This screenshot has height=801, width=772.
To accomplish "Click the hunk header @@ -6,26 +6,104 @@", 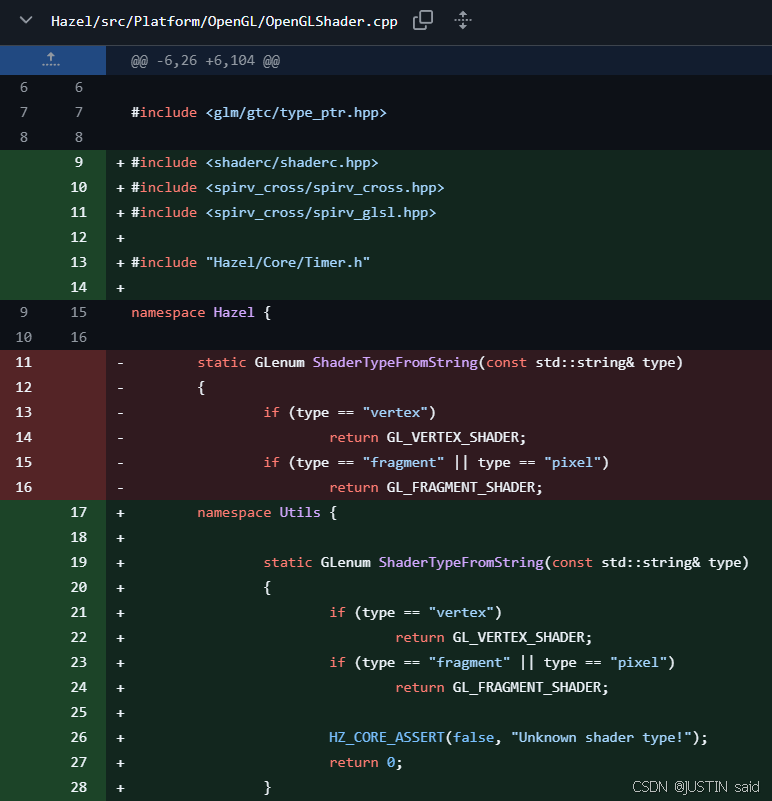I will pos(205,61).
